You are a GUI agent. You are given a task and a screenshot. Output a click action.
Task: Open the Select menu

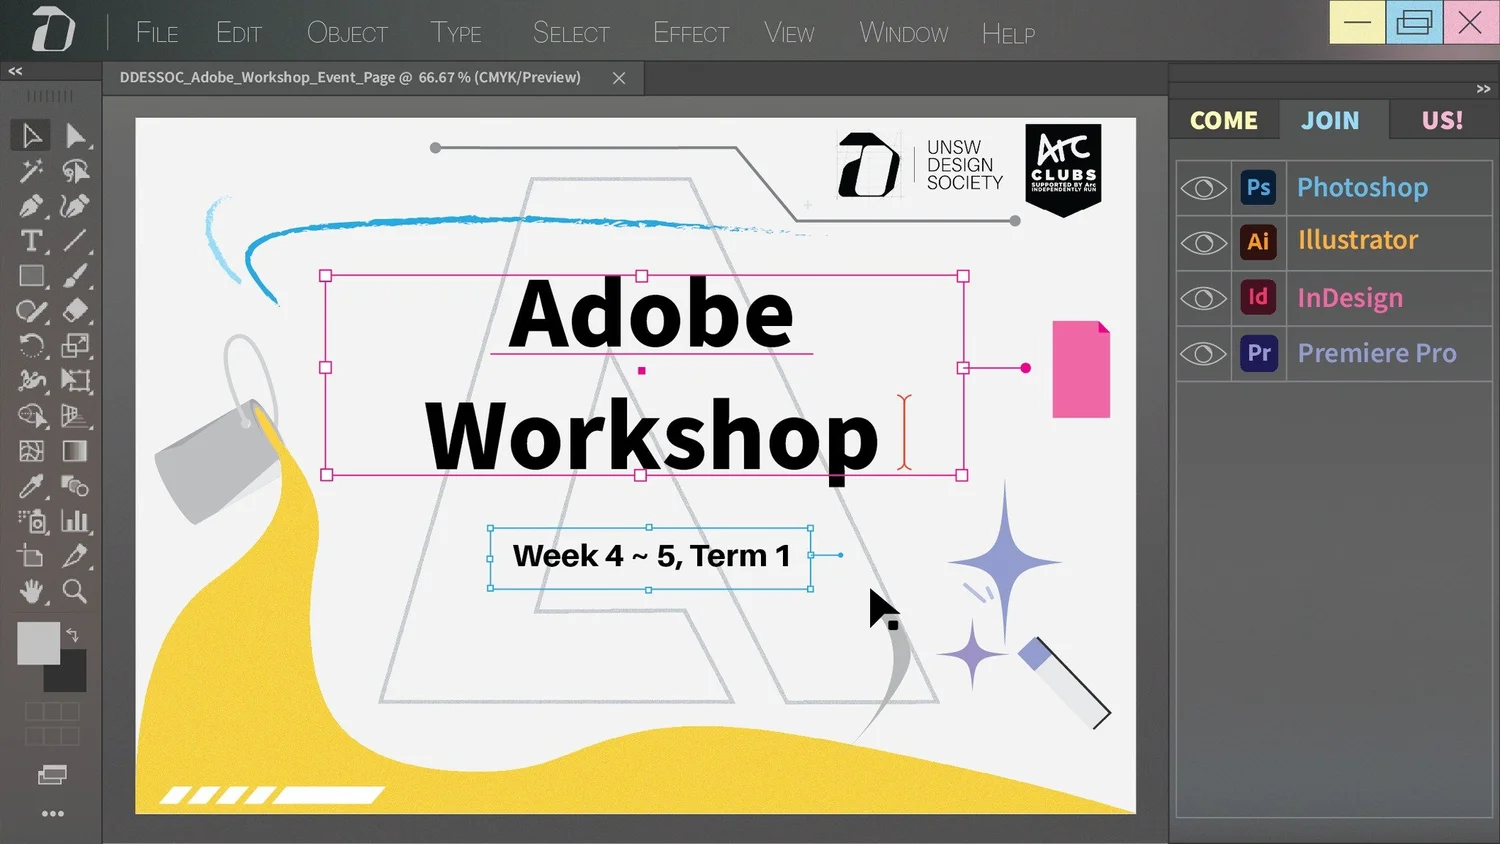pyautogui.click(x=571, y=33)
